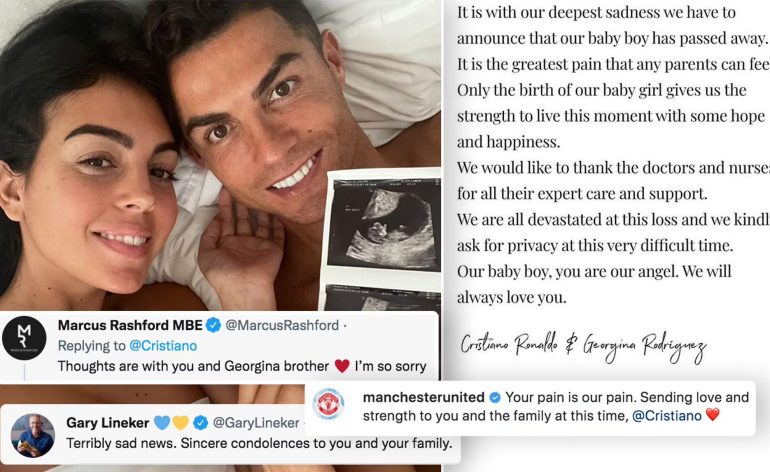Click the @Cristiano mention in manchesterunited's comment

coord(666,416)
